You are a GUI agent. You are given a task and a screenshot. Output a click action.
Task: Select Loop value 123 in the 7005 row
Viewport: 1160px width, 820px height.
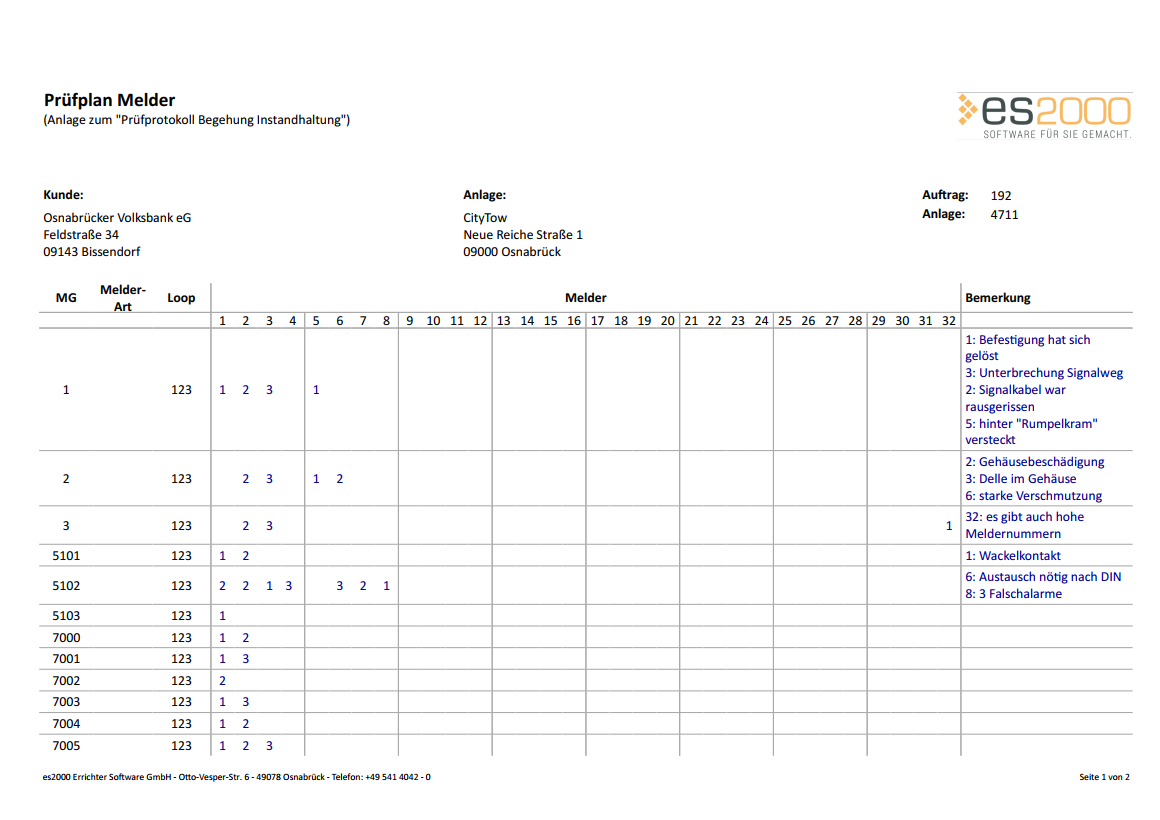(181, 746)
